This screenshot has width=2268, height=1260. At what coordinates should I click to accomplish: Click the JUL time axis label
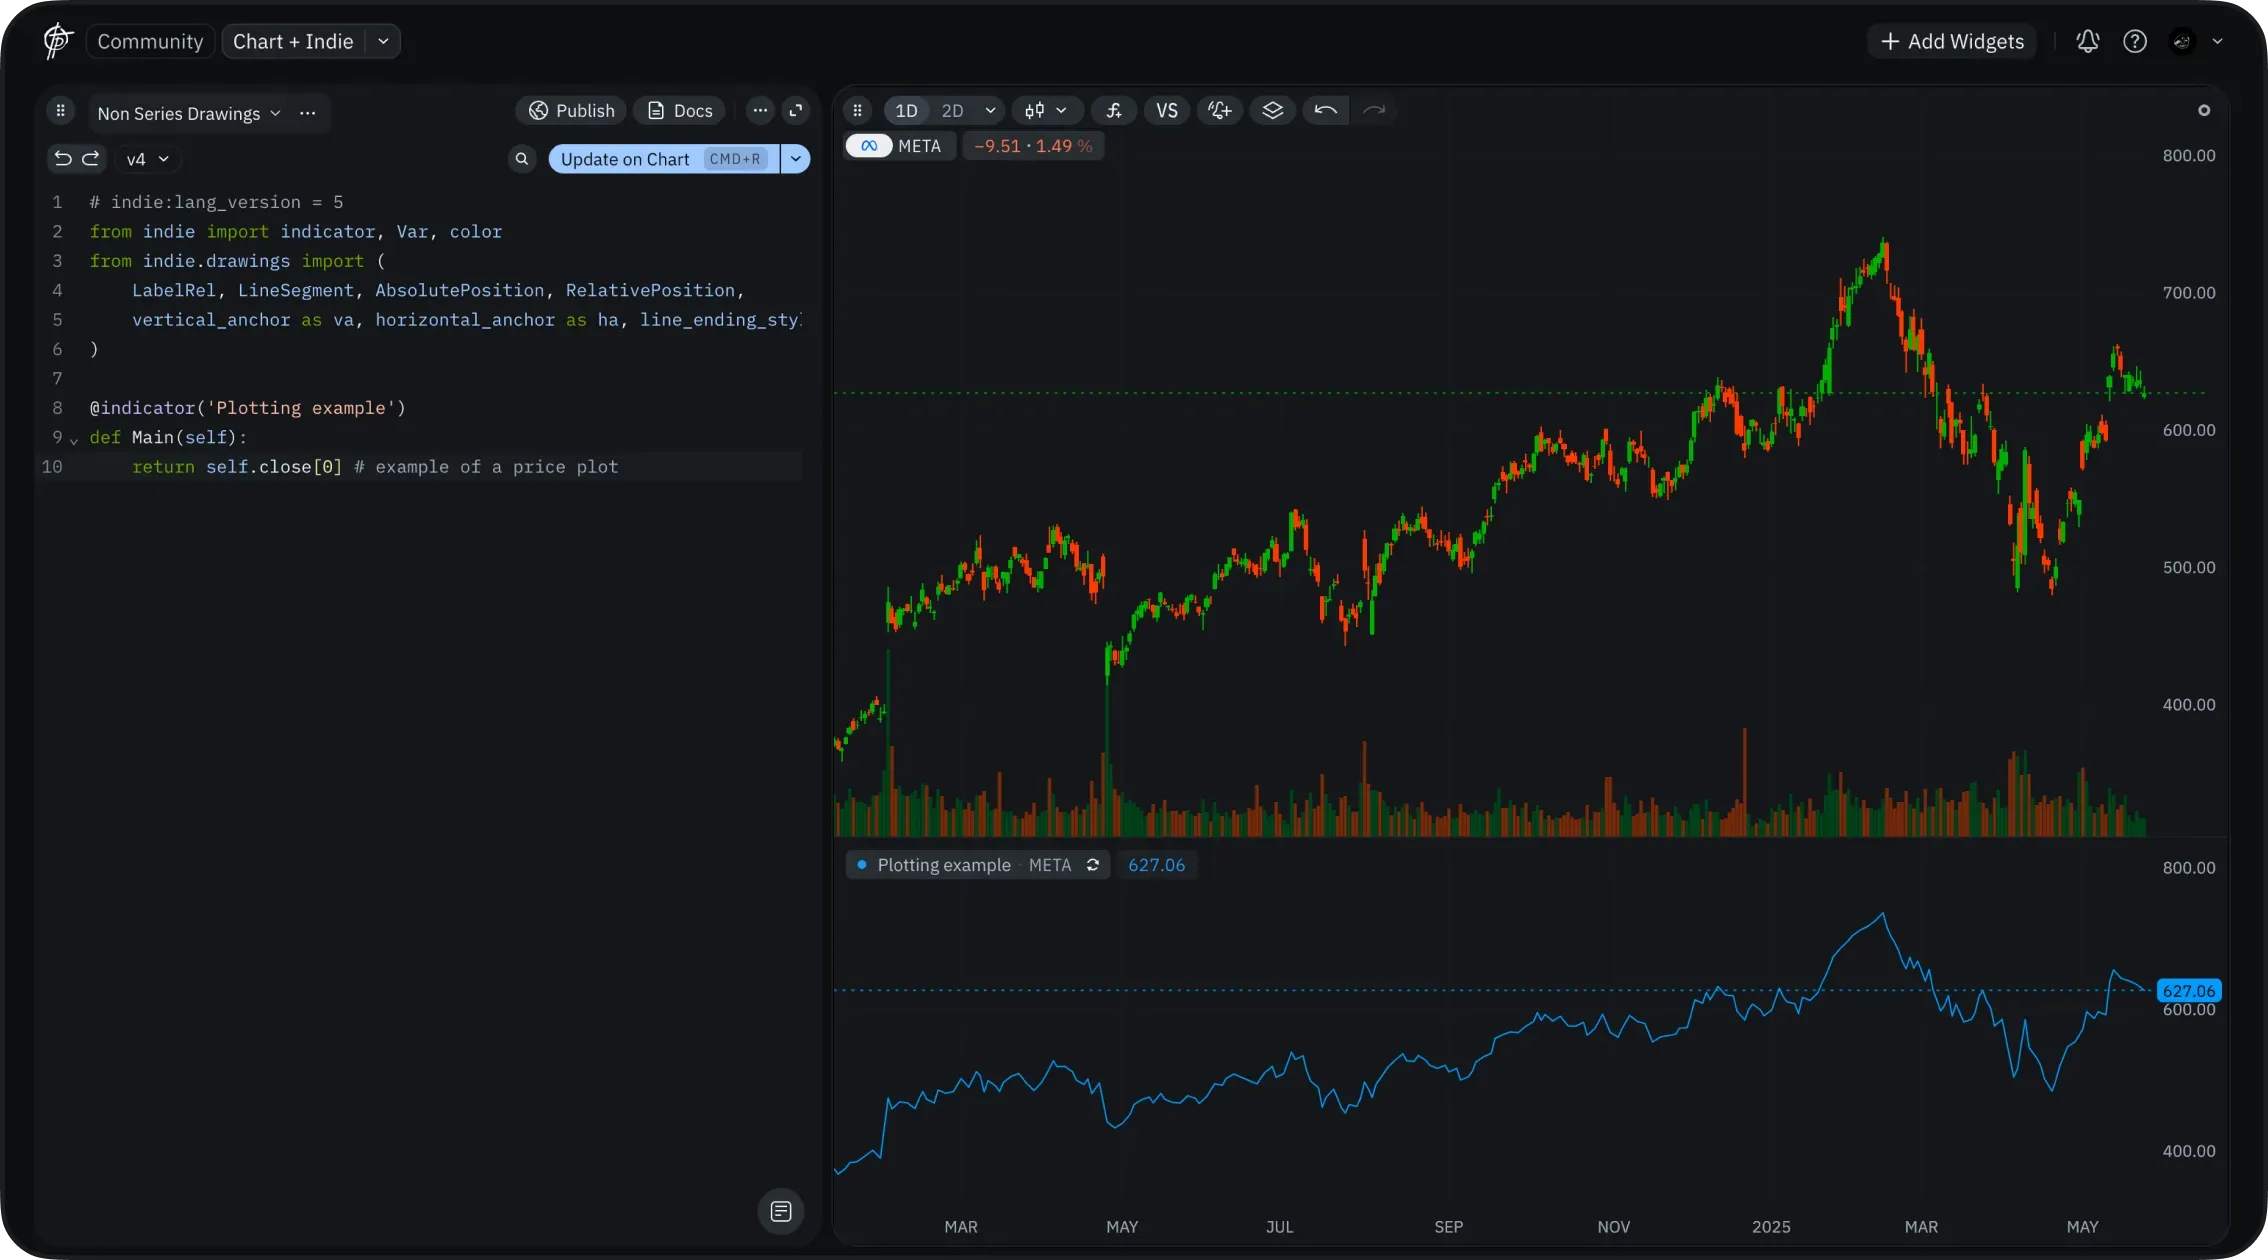point(1280,1227)
